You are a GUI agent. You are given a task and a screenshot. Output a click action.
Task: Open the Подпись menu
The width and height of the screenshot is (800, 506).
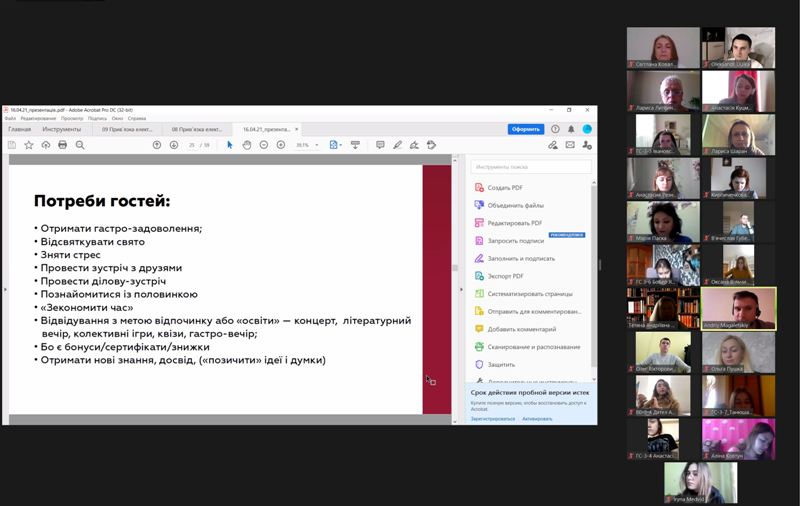click(x=97, y=118)
